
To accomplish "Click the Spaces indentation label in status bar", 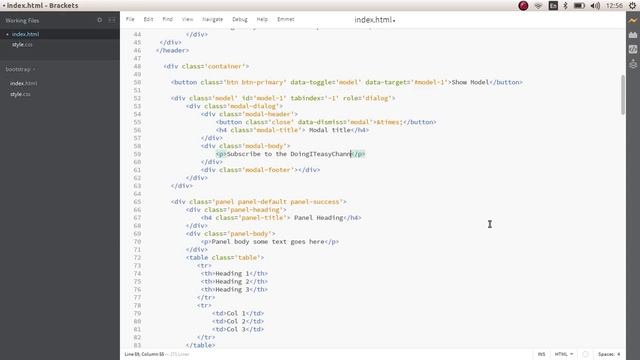I will 606,354.
